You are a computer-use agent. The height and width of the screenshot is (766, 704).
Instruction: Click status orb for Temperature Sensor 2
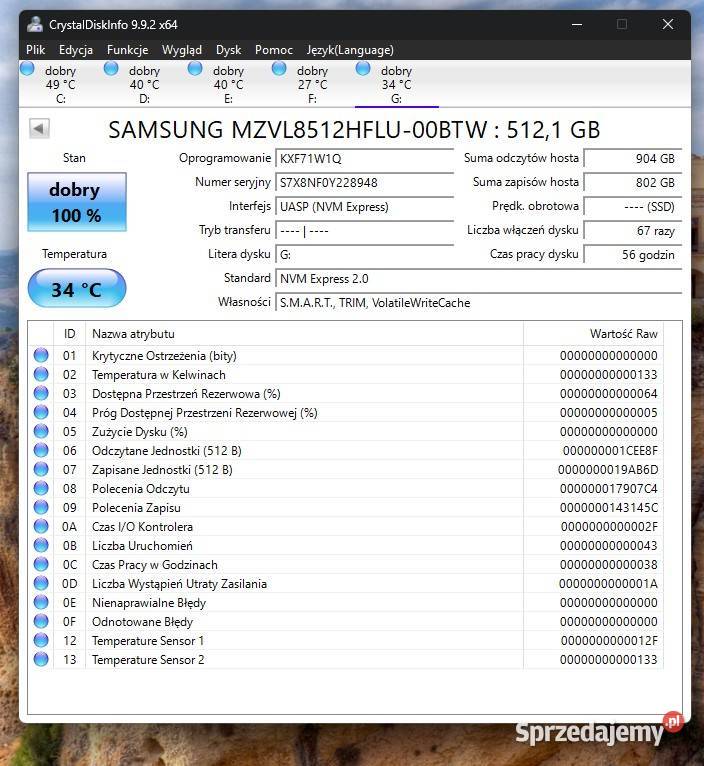tap(41, 659)
